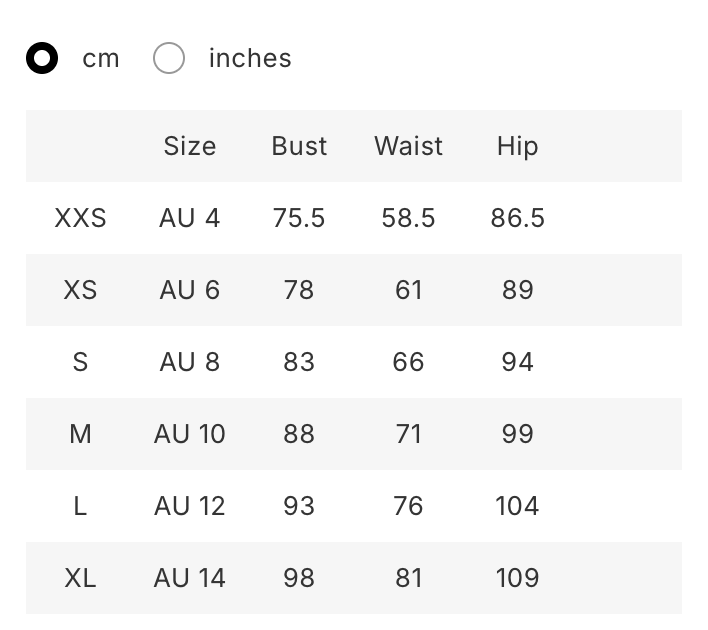
Task: Select the 109 hip measurement
Action: [517, 578]
